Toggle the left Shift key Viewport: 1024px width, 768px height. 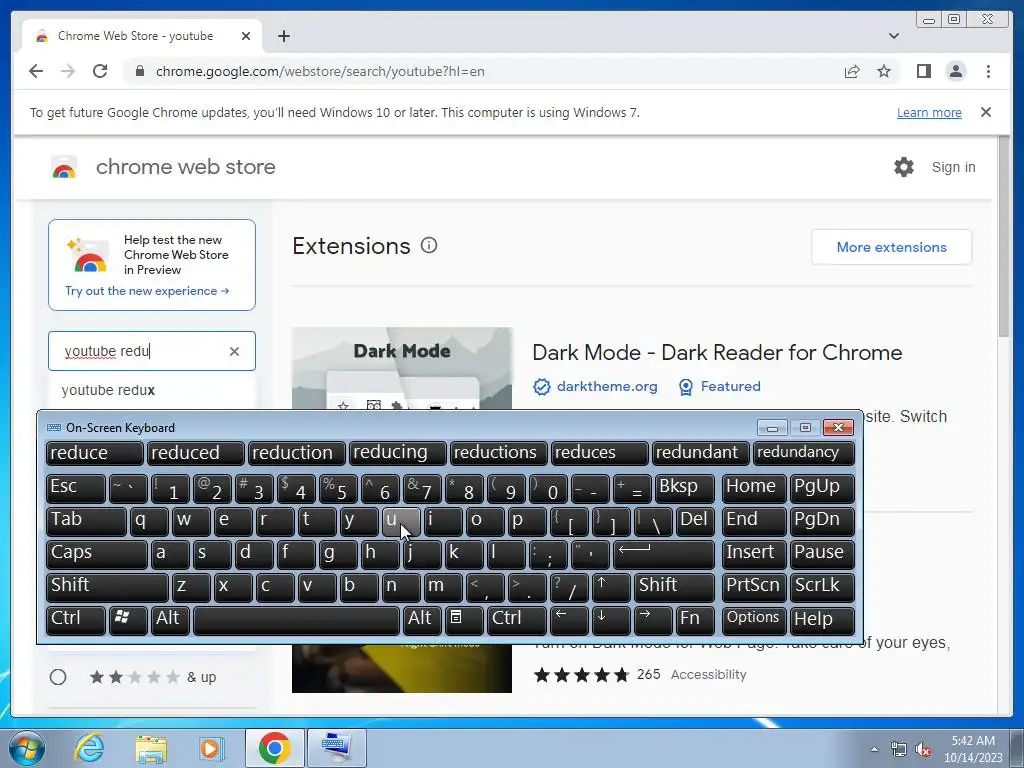tap(107, 586)
